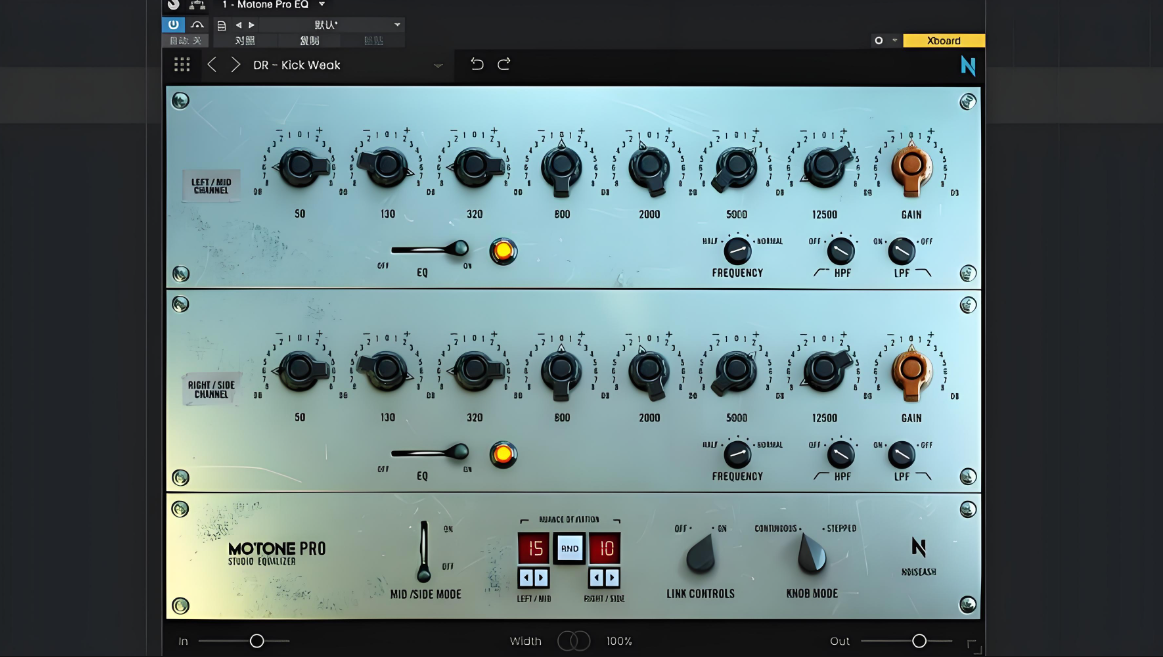1163x657 pixels.
Task: Toggle the Link Controls off/on knob
Action: coord(700,555)
